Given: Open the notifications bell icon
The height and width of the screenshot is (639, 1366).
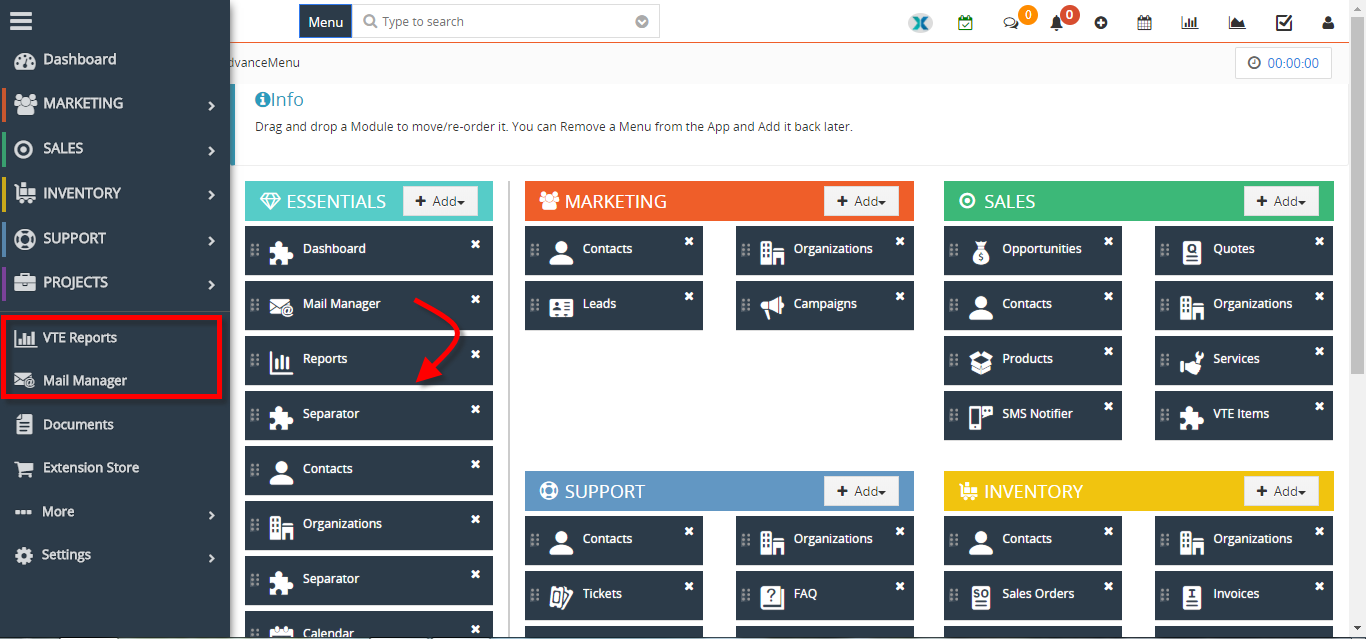Looking at the screenshot, I should [1056, 23].
